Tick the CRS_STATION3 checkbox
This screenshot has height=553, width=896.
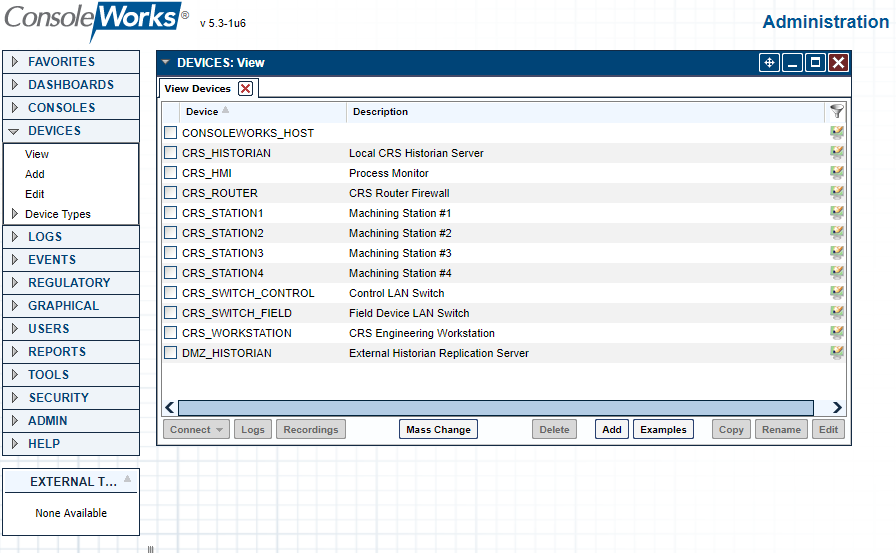pyautogui.click(x=170, y=253)
